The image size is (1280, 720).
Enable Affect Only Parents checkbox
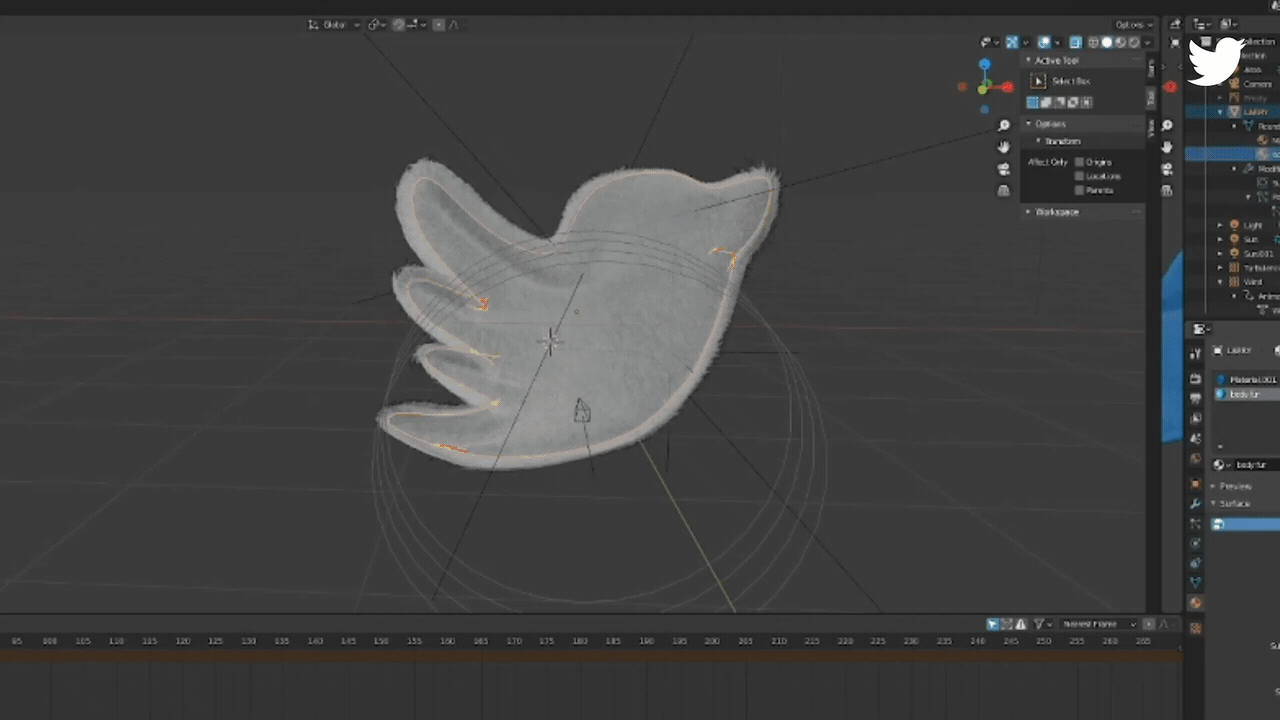click(x=1079, y=190)
